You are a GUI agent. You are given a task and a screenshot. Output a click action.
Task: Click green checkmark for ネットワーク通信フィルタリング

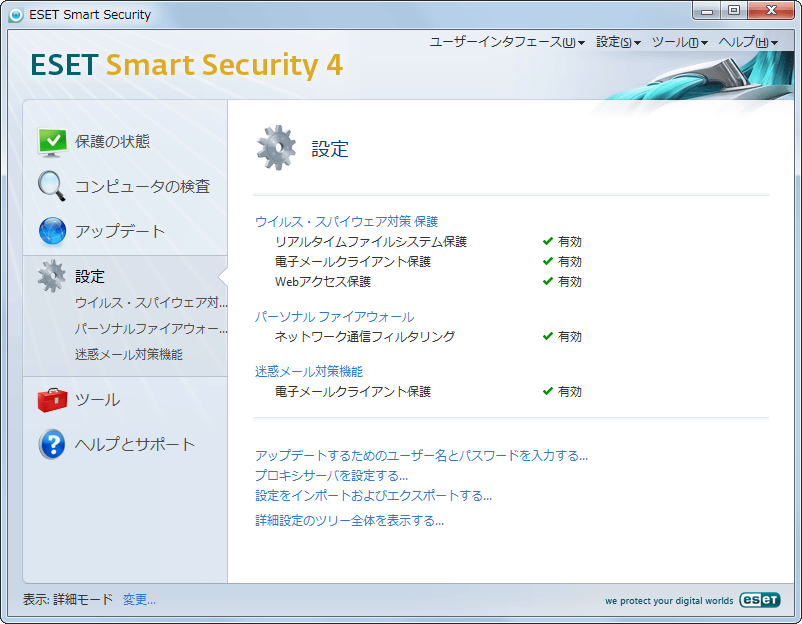(x=548, y=336)
